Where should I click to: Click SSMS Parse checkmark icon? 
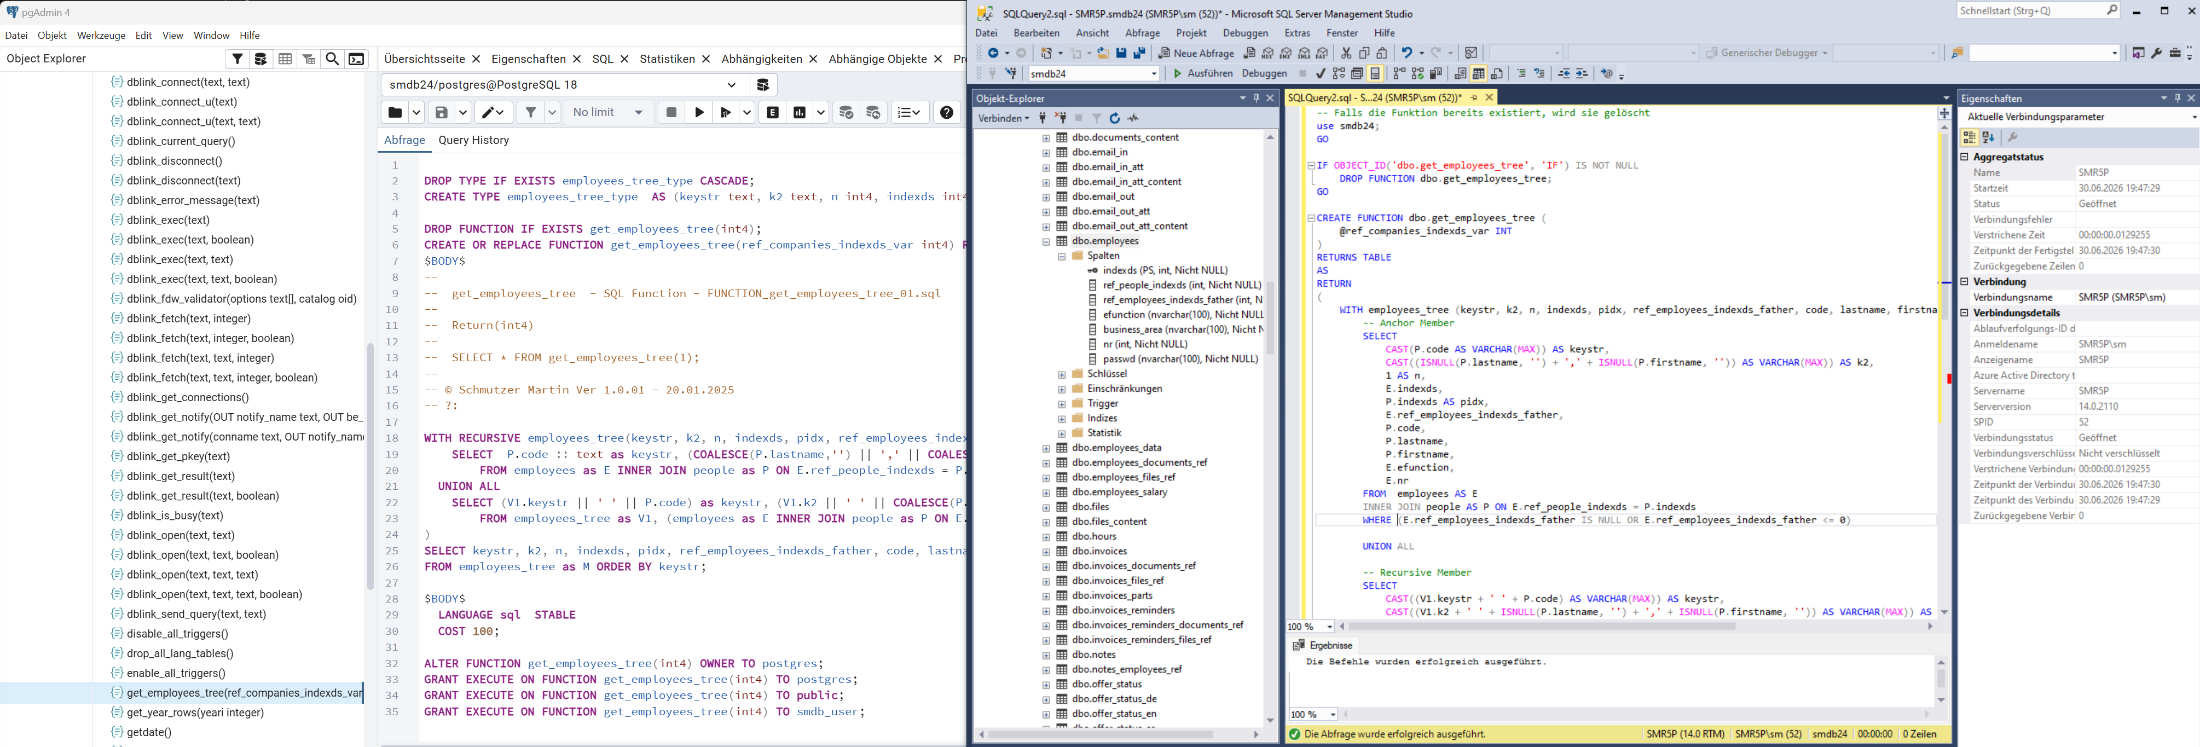pyautogui.click(x=1320, y=73)
